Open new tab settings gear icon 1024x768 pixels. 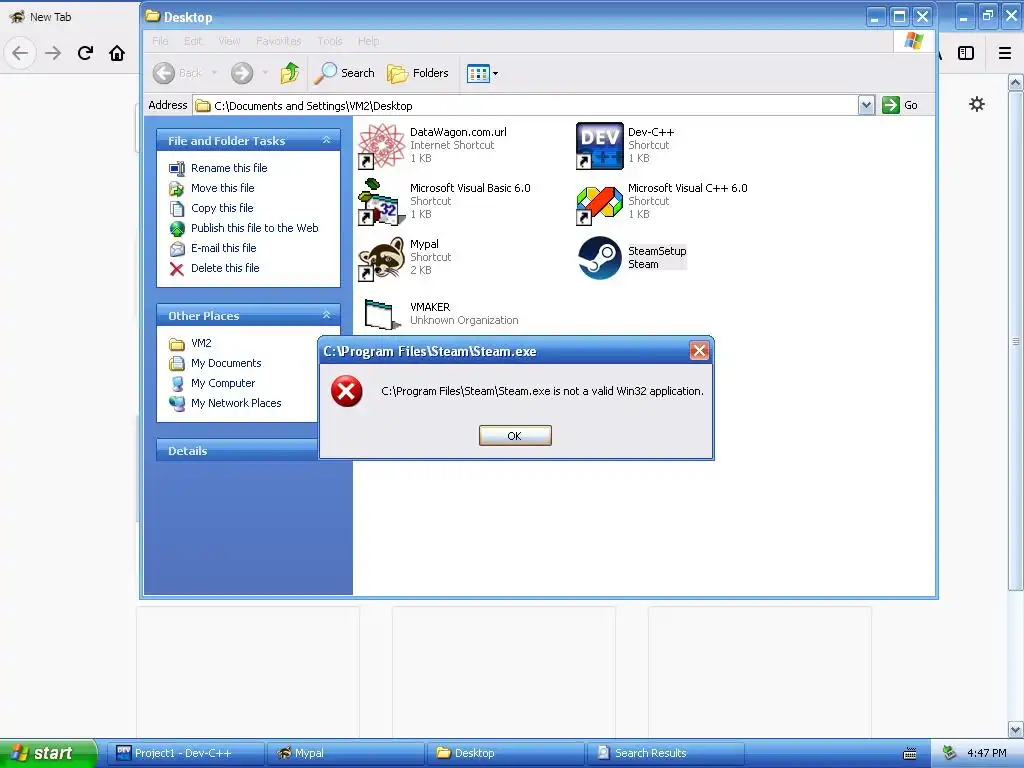click(x=976, y=104)
